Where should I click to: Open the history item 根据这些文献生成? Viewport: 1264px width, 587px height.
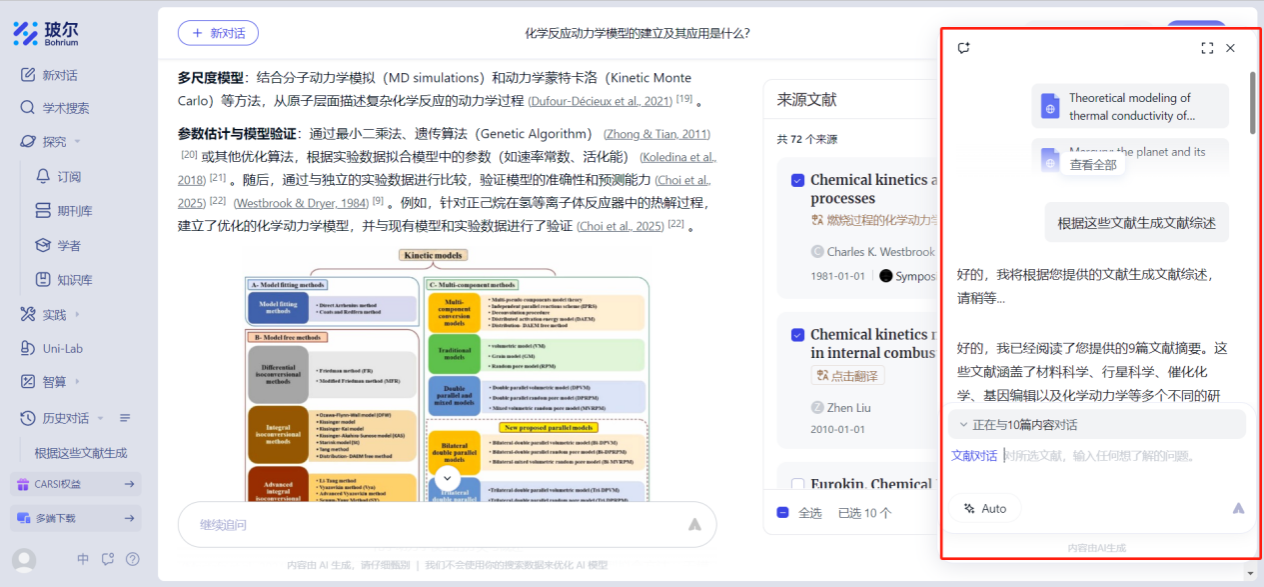click(x=81, y=452)
